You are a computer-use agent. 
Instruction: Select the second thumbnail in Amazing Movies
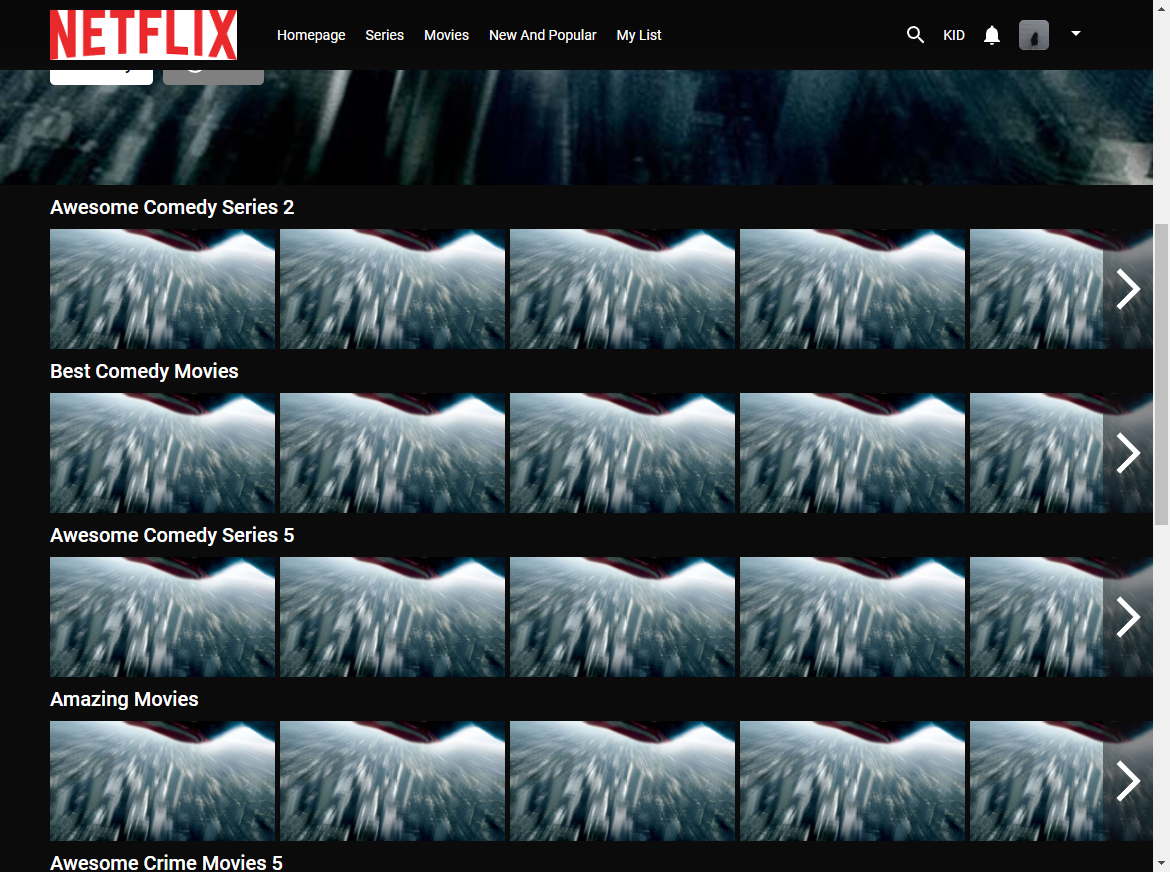coord(392,781)
